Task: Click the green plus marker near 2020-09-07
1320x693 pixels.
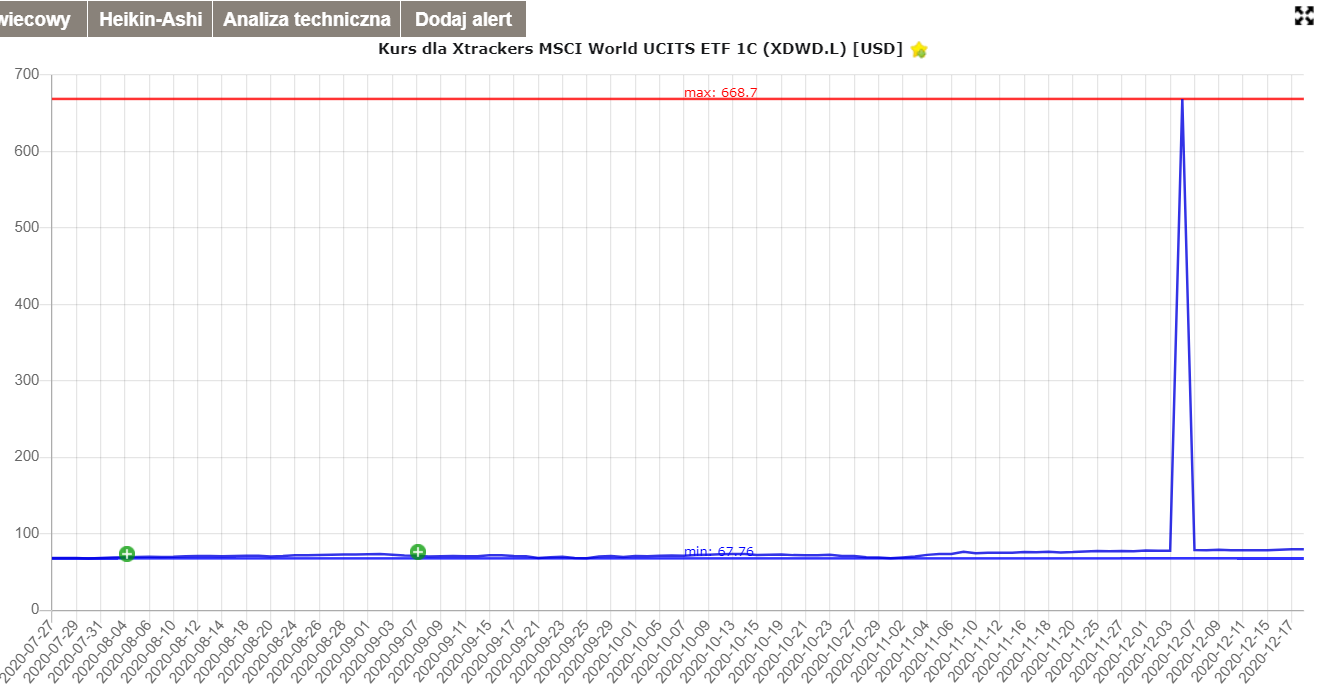Action: coord(418,552)
